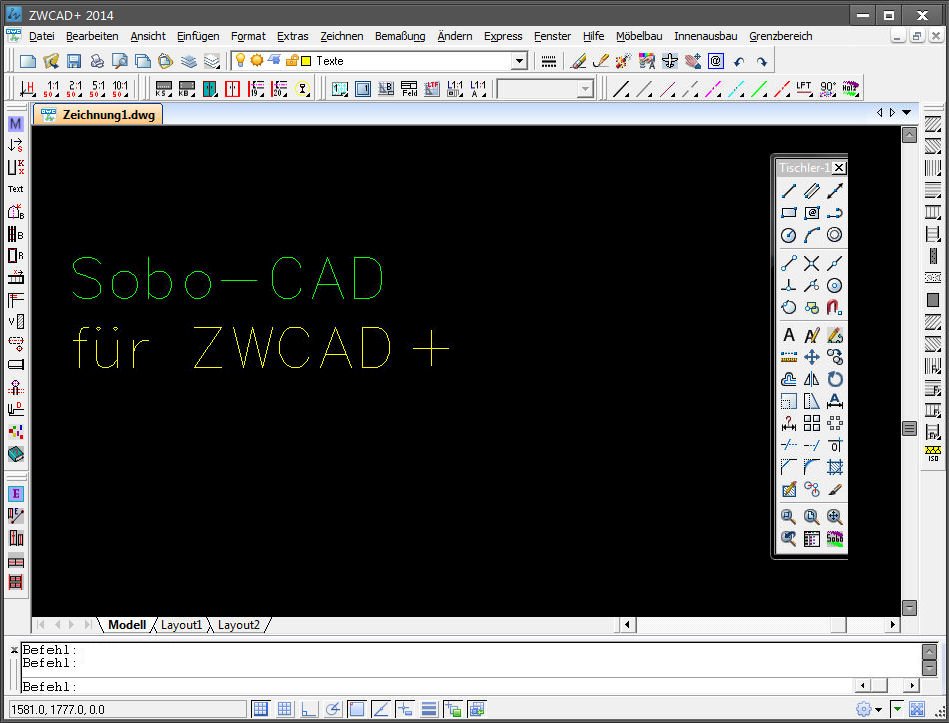Click the Print icon in toolbar
The image size is (949, 723).
pyautogui.click(x=97, y=61)
